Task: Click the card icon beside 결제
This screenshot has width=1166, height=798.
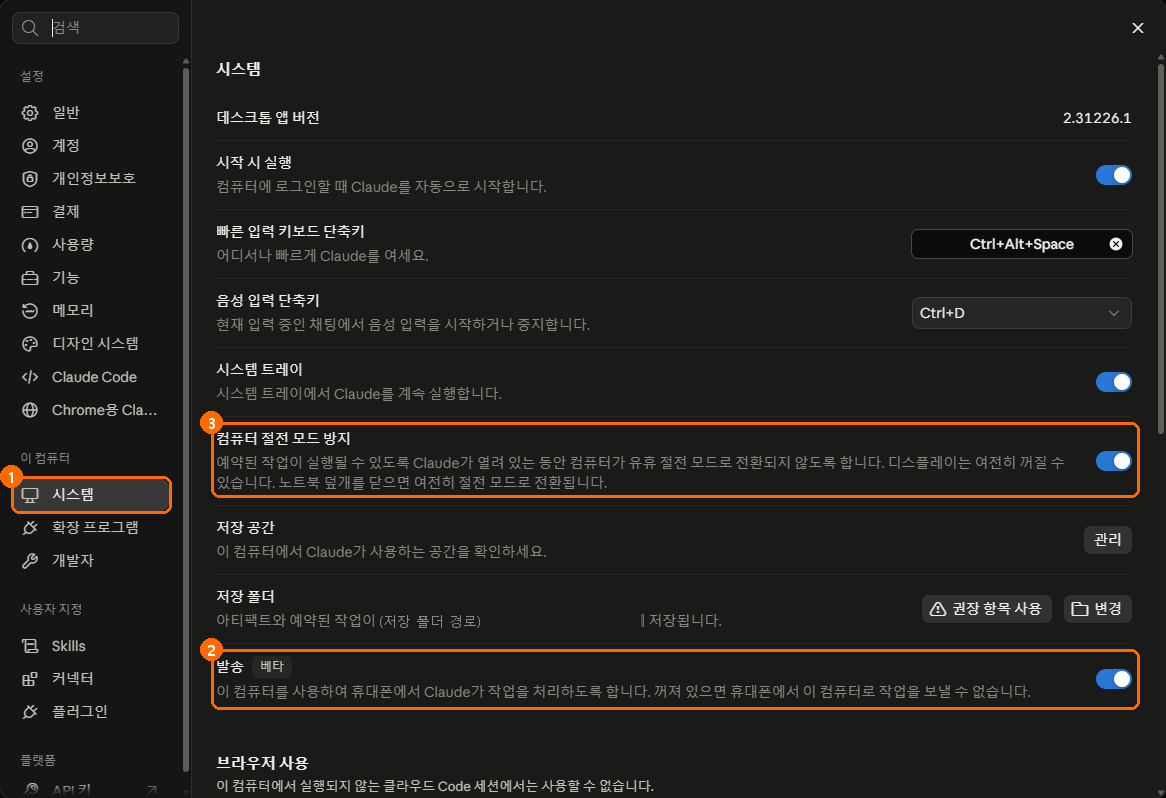Action: 30,212
